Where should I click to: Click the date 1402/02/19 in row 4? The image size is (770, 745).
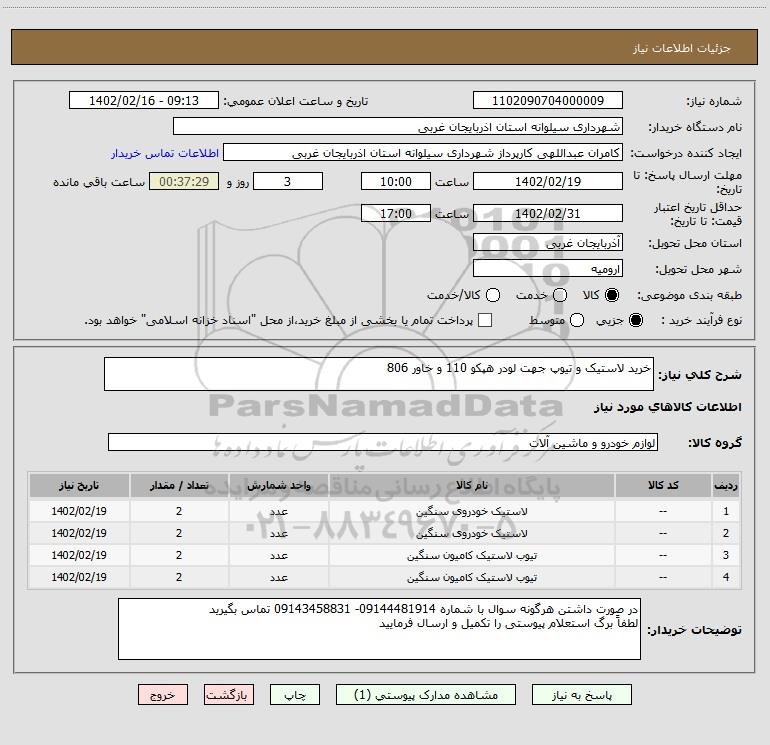[x=79, y=578]
